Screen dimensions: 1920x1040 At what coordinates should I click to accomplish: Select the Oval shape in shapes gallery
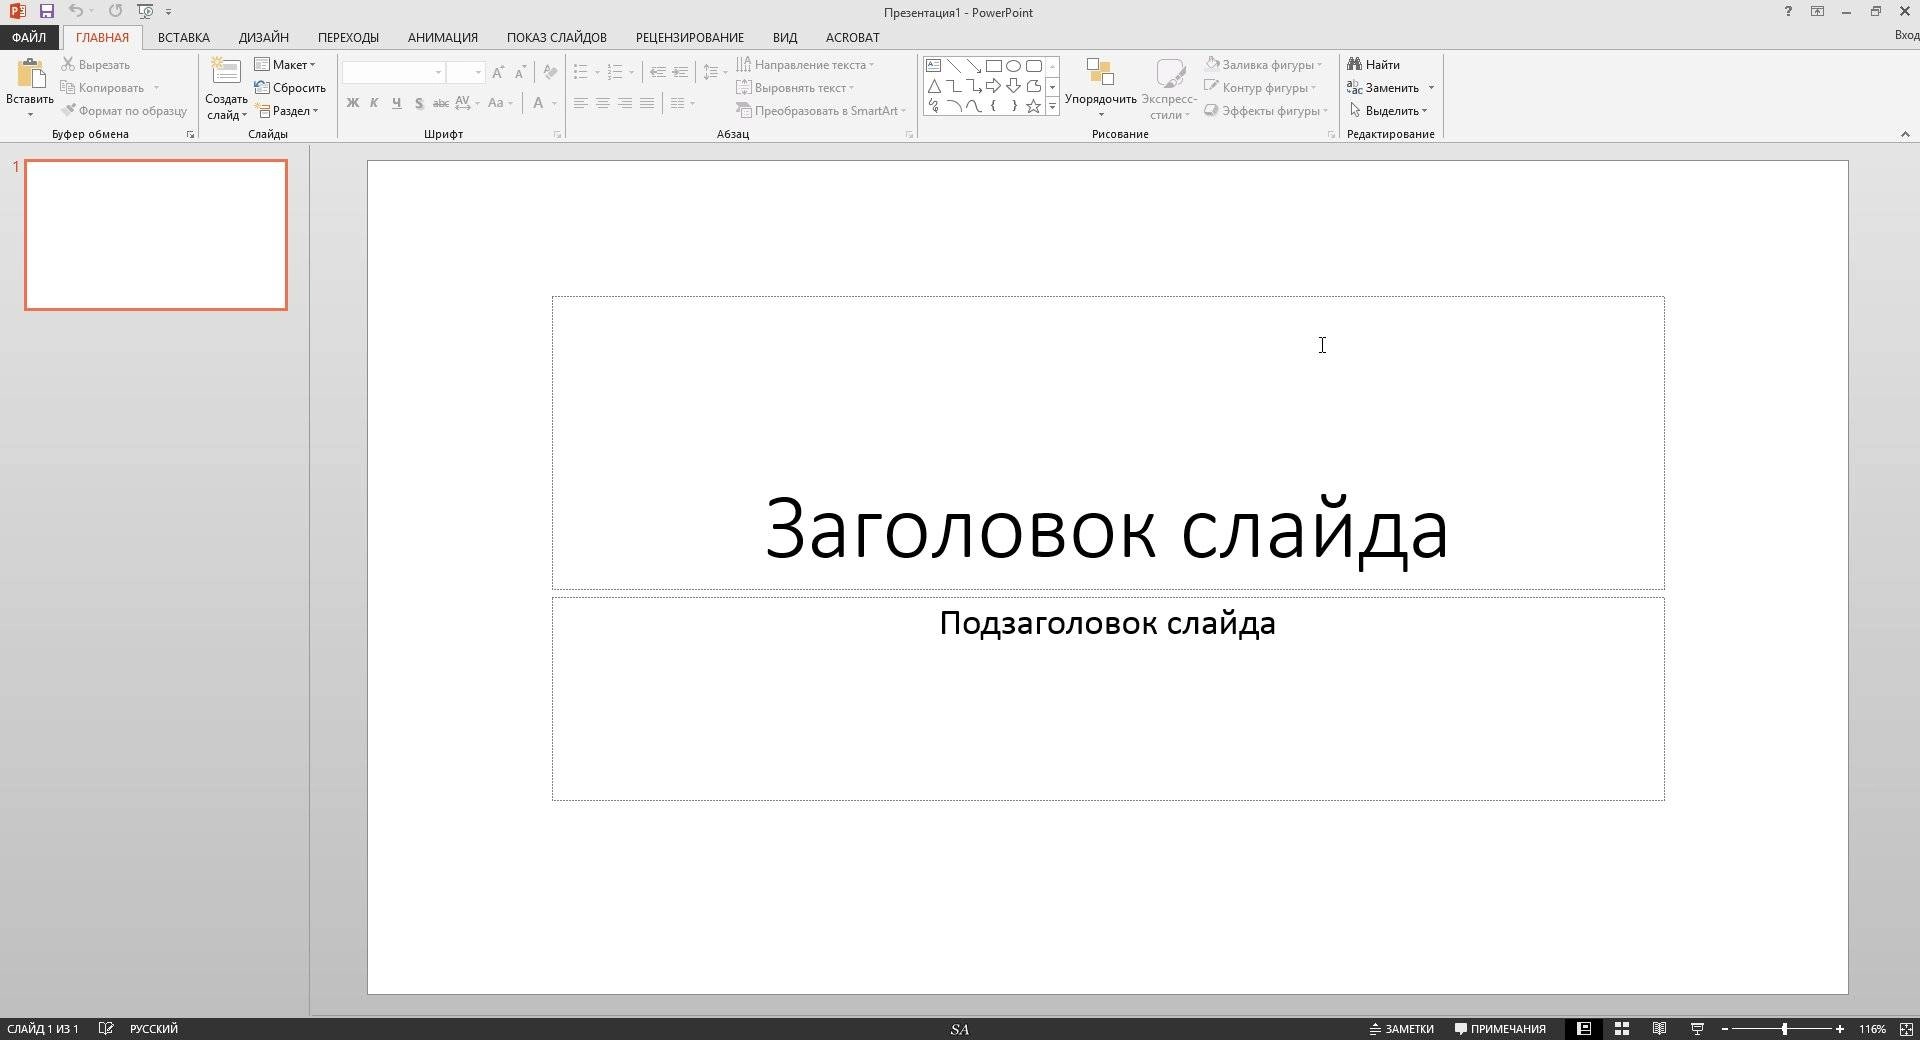pyautogui.click(x=1013, y=66)
